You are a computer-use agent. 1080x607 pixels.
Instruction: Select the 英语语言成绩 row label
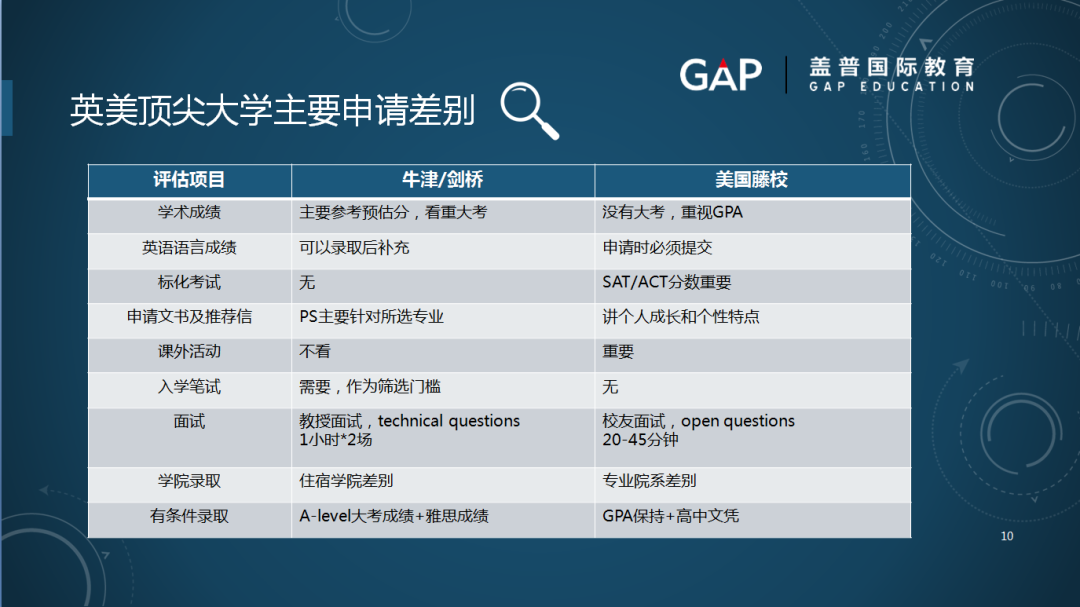point(189,248)
